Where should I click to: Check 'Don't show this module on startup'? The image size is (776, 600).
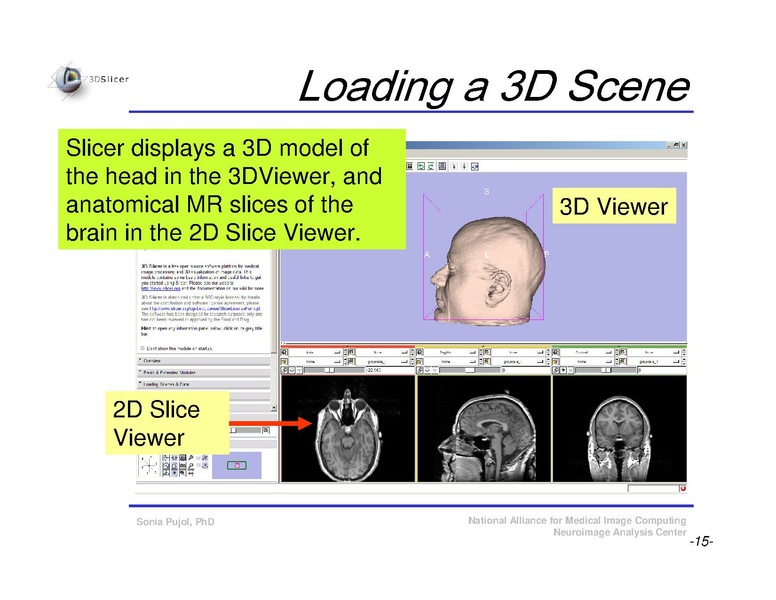[x=140, y=345]
